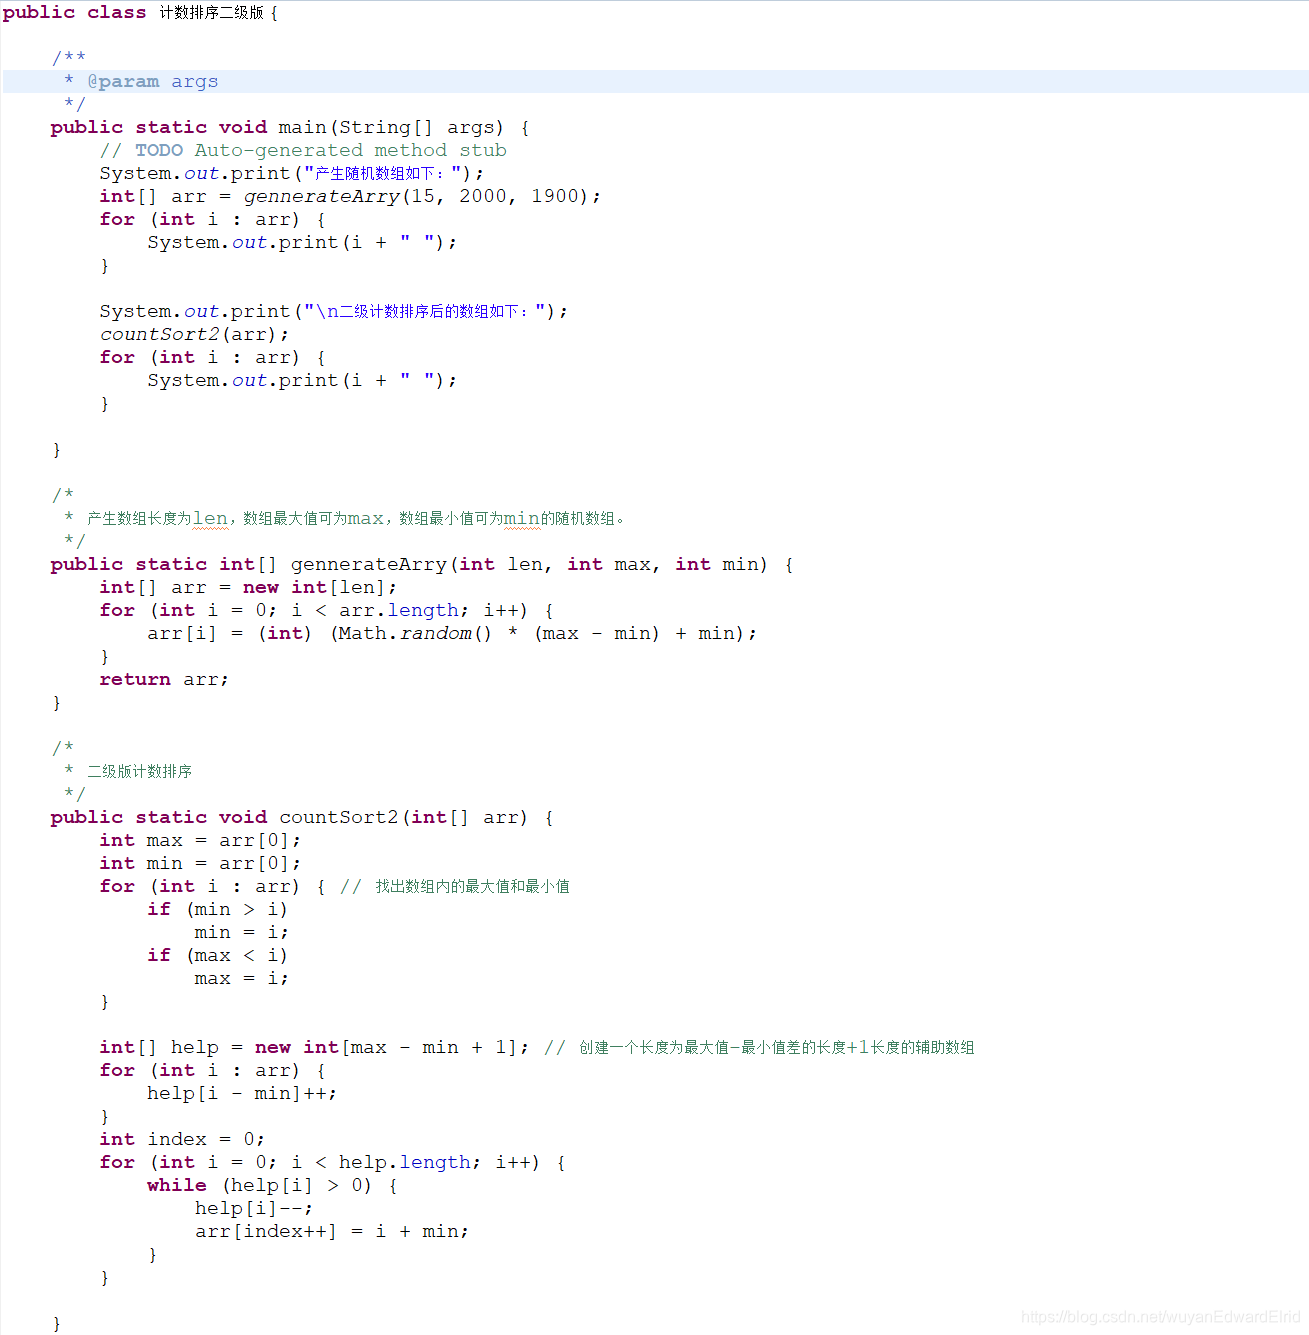Click the string "\n二级计数排序后的数组如下："
1309x1335 pixels.
click(x=423, y=311)
